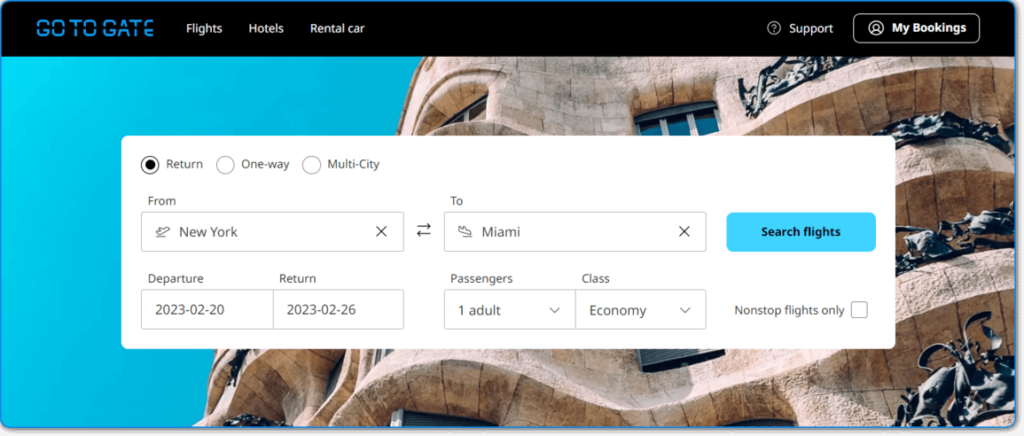Click the Return date field 2023-02-26
This screenshot has height=436, width=1024.
point(338,309)
